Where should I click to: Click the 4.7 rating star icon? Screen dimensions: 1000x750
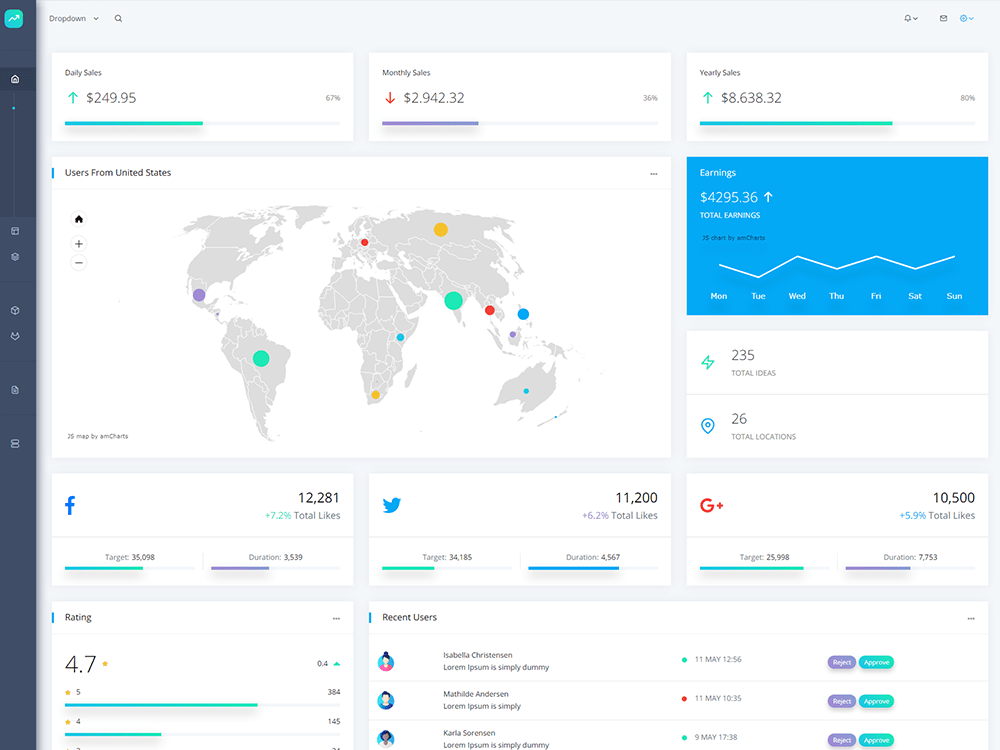tap(105, 664)
